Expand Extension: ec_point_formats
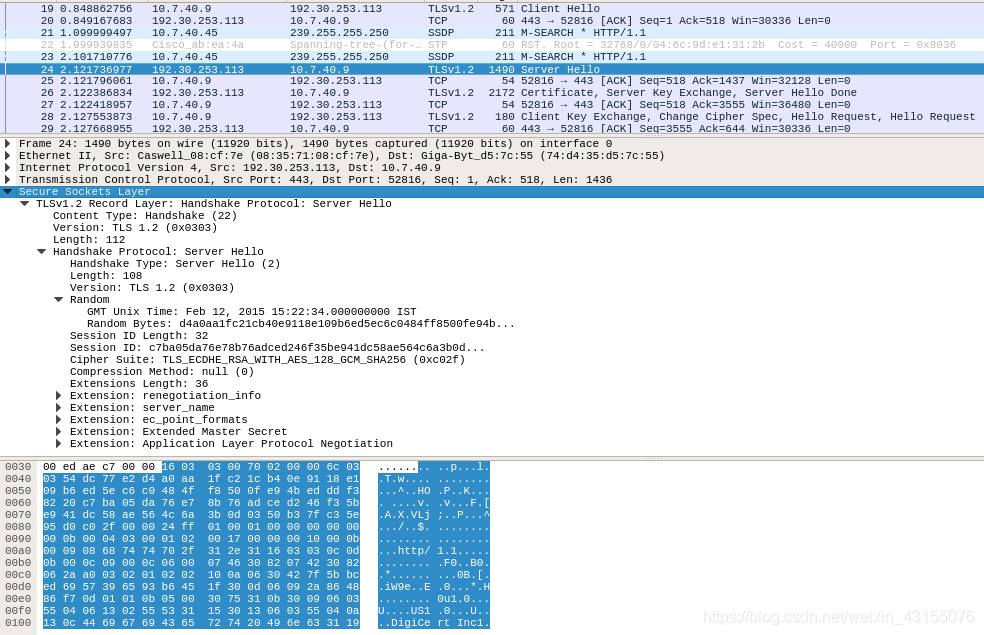This screenshot has width=984, height=635. 58,420
